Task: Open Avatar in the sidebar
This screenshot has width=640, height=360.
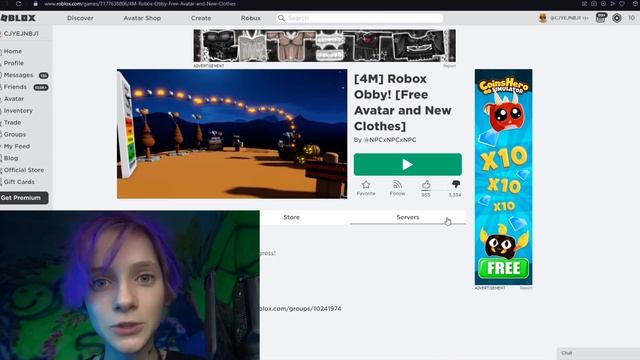Action: coord(14,99)
